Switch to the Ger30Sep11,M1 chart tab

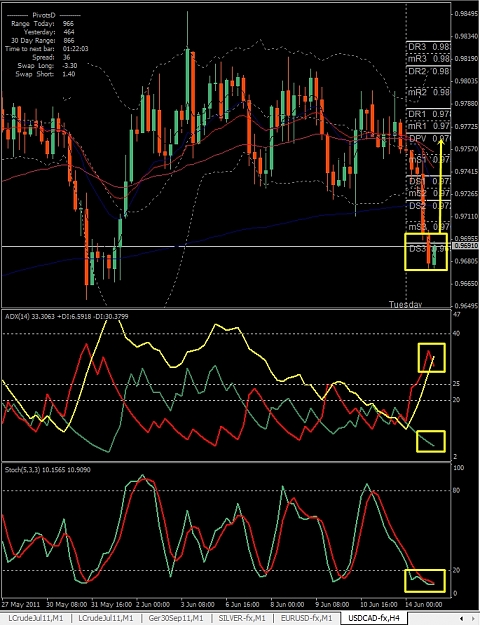tap(175, 618)
